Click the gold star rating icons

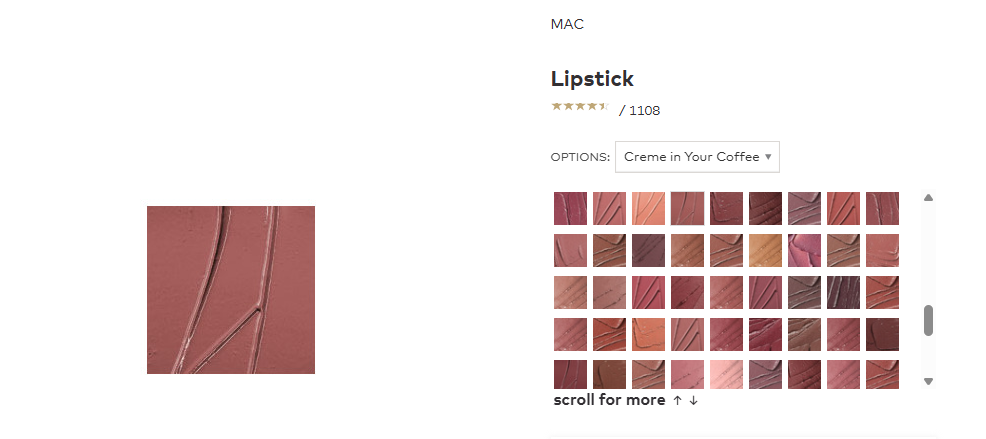click(579, 106)
